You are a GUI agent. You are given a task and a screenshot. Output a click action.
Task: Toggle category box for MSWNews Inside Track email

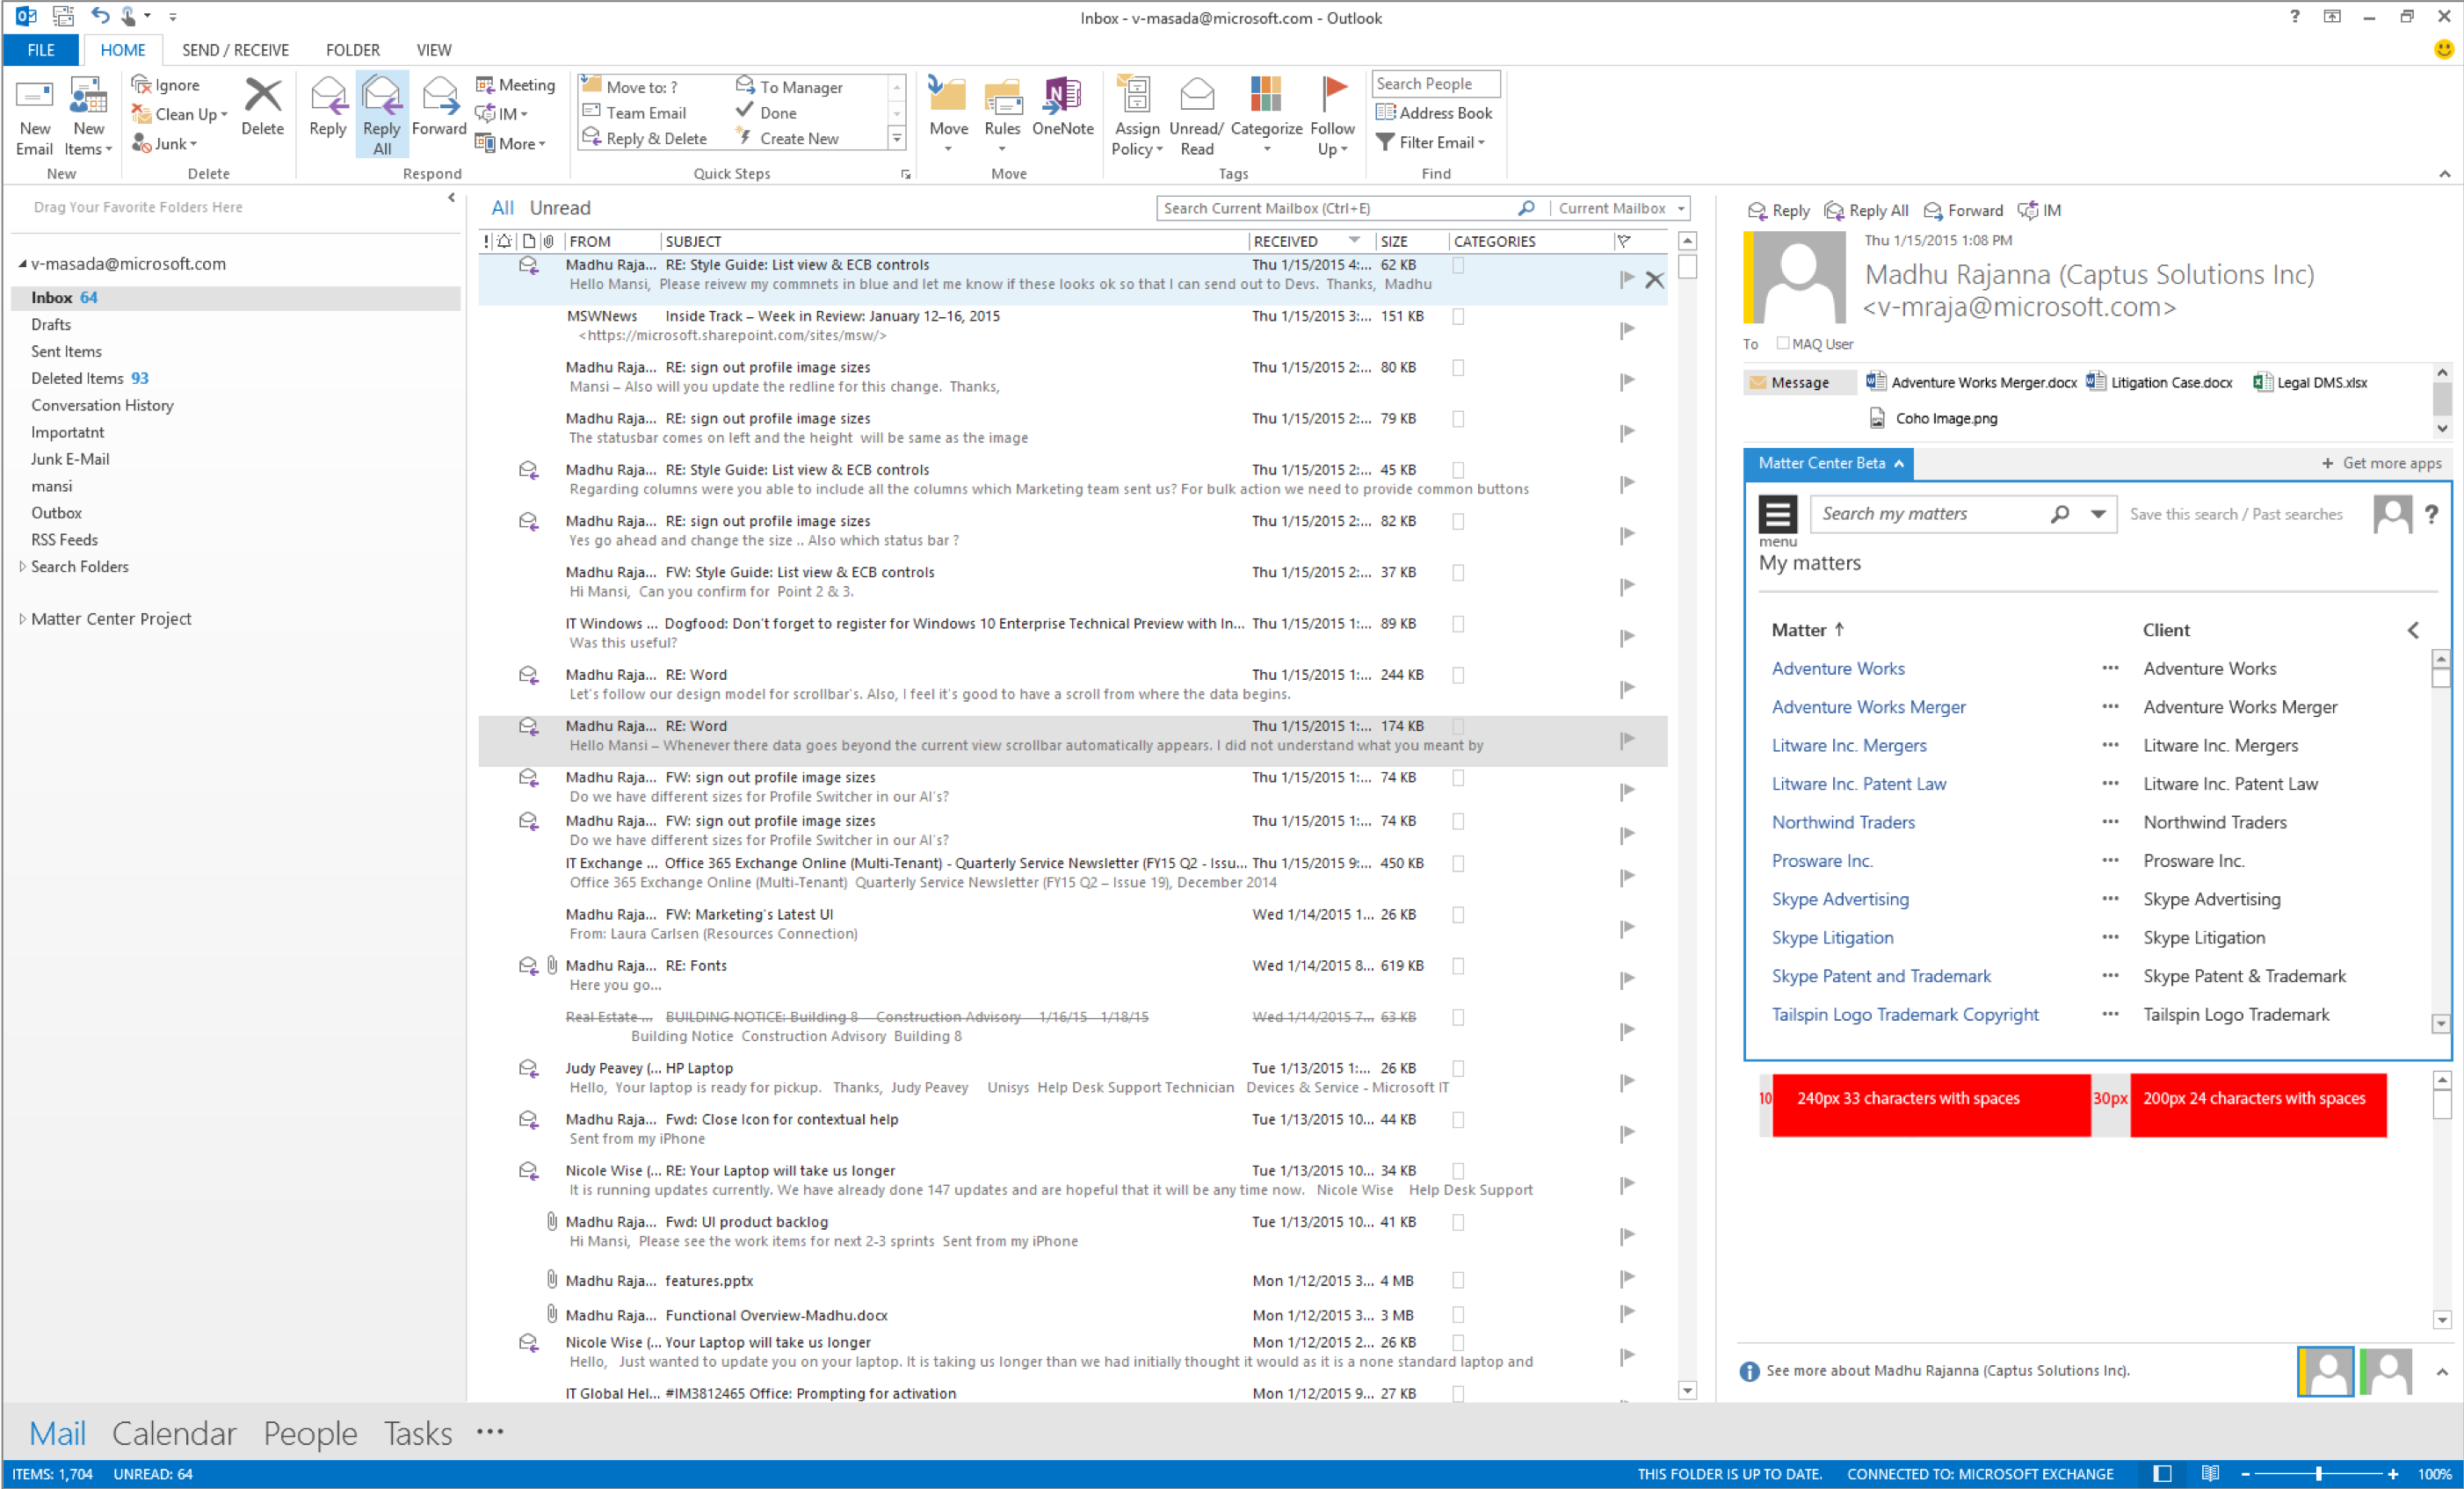(1458, 317)
